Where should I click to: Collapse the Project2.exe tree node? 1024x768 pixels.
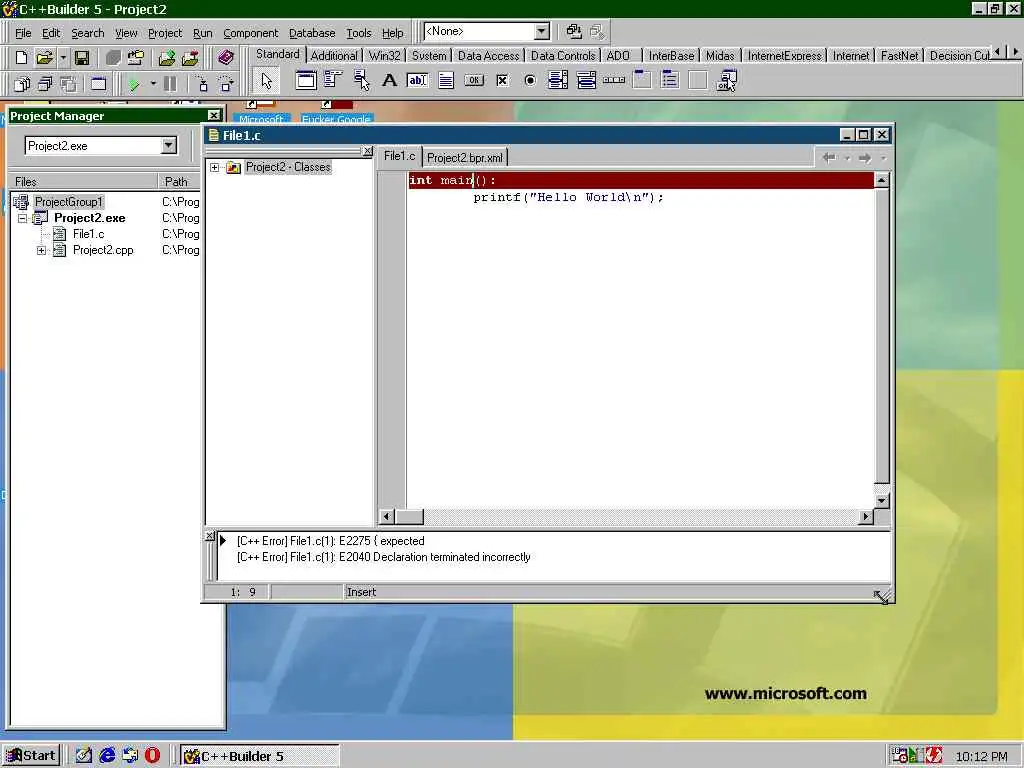coord(22,218)
